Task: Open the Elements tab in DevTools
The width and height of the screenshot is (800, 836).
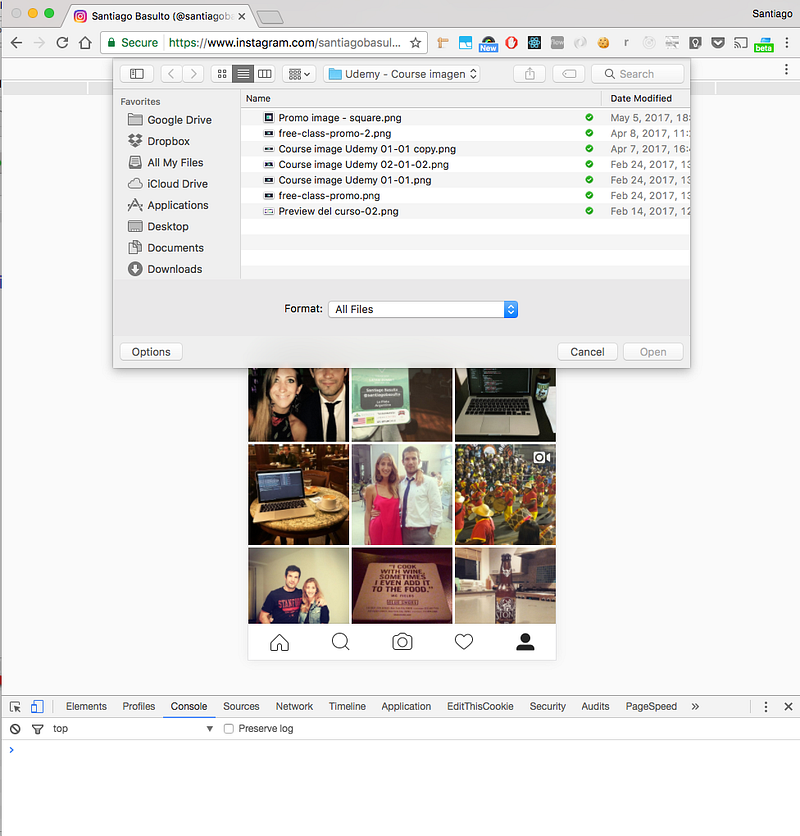Action: [x=86, y=706]
